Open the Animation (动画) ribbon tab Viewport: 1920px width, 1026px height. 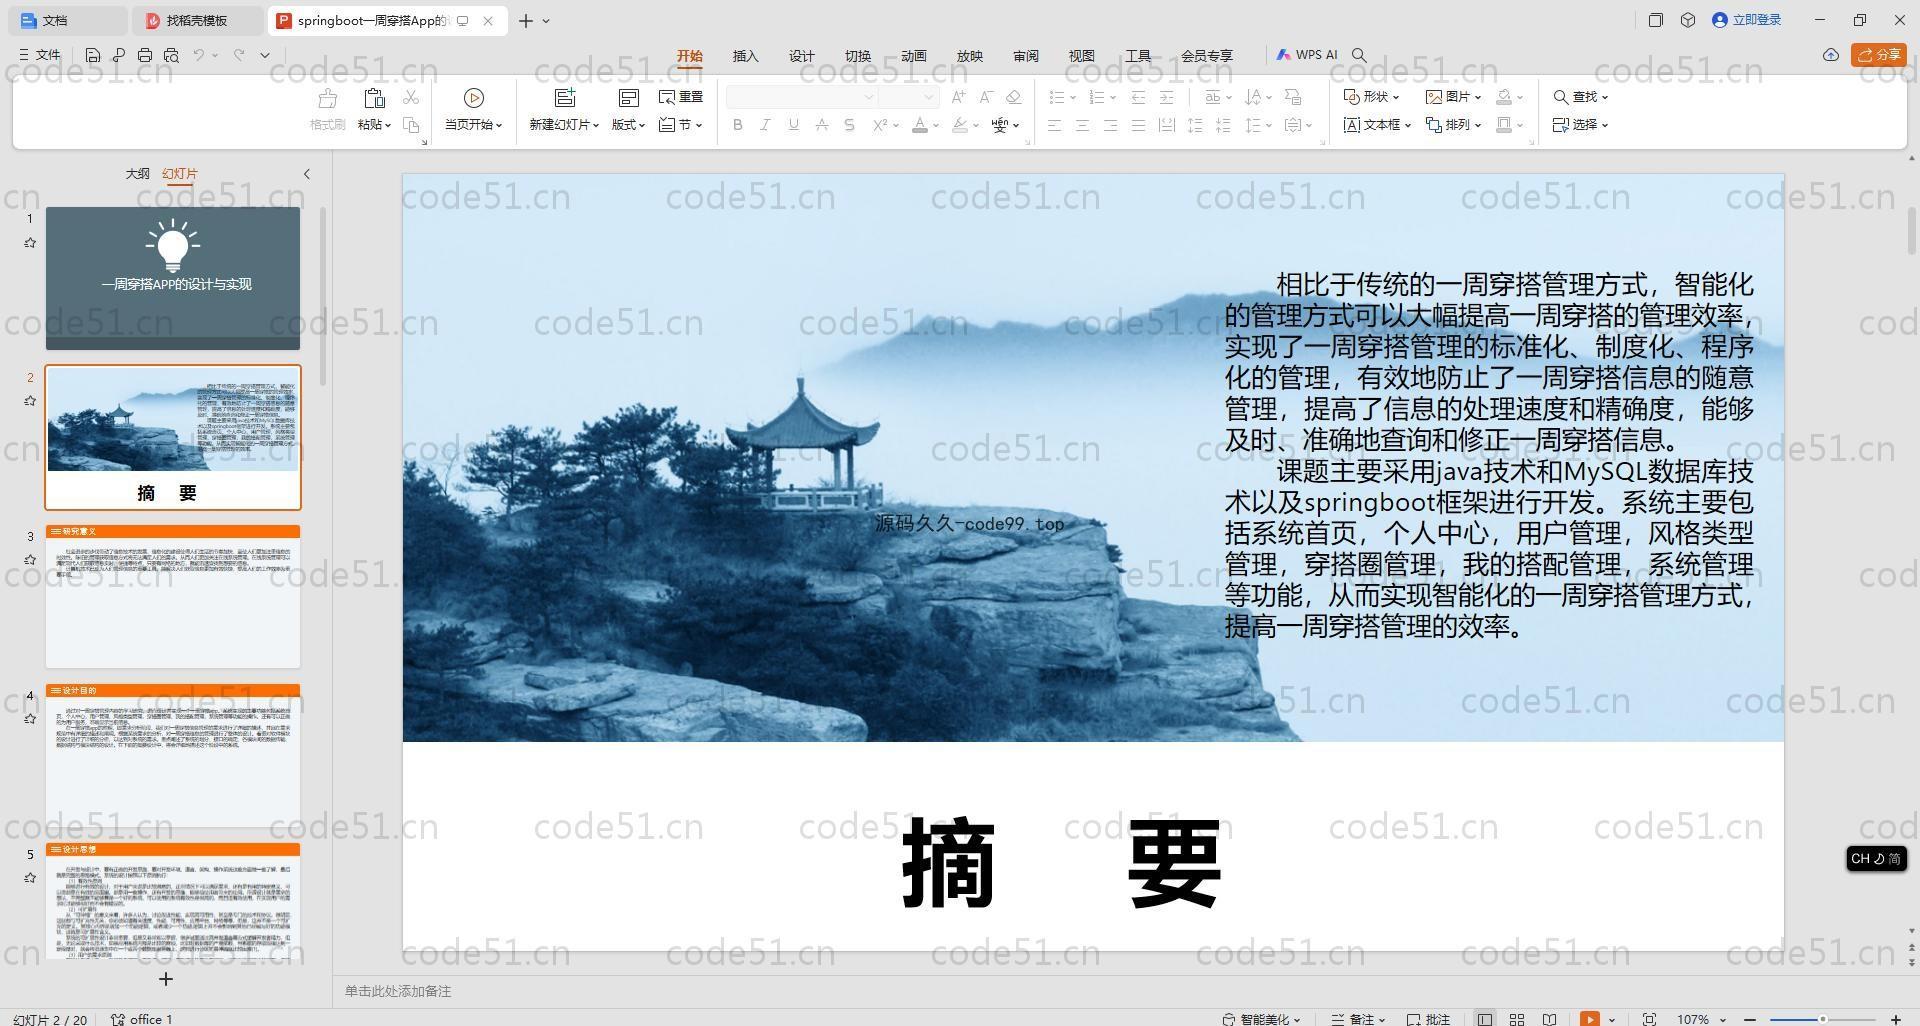pyautogui.click(x=914, y=56)
